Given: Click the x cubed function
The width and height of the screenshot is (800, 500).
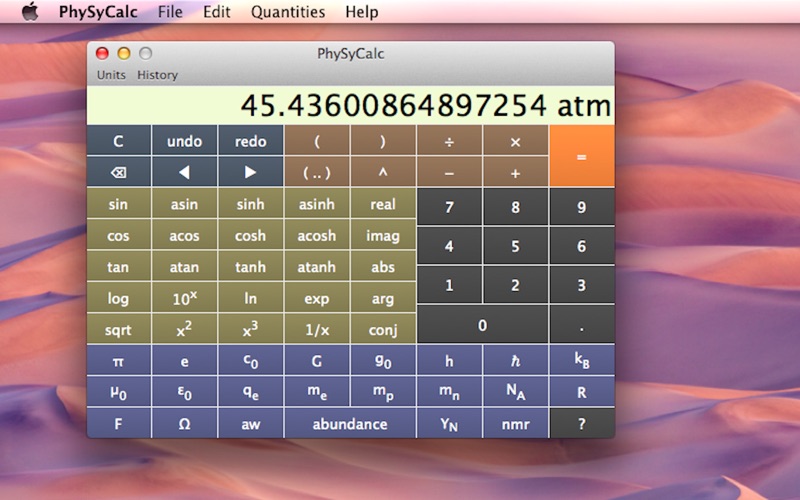Looking at the screenshot, I should (x=250, y=329).
